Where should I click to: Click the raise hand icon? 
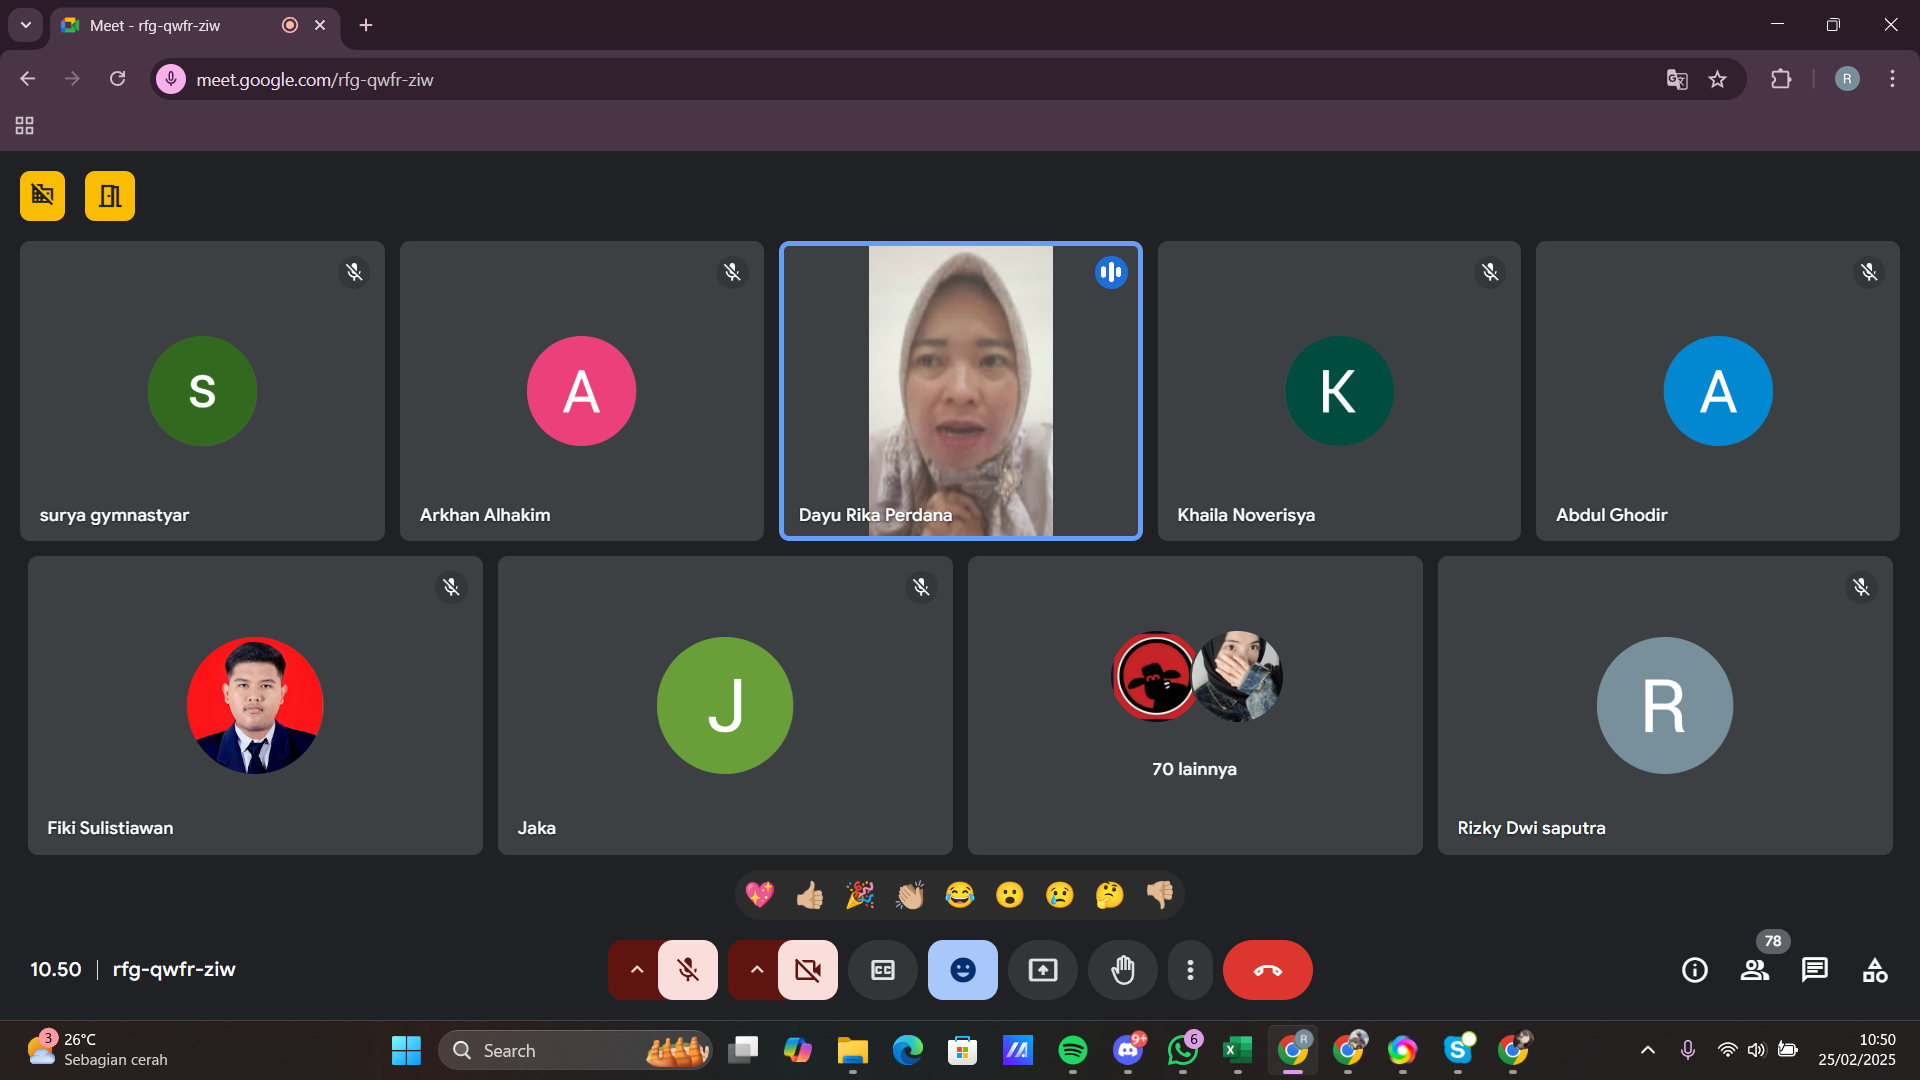pos(1123,970)
